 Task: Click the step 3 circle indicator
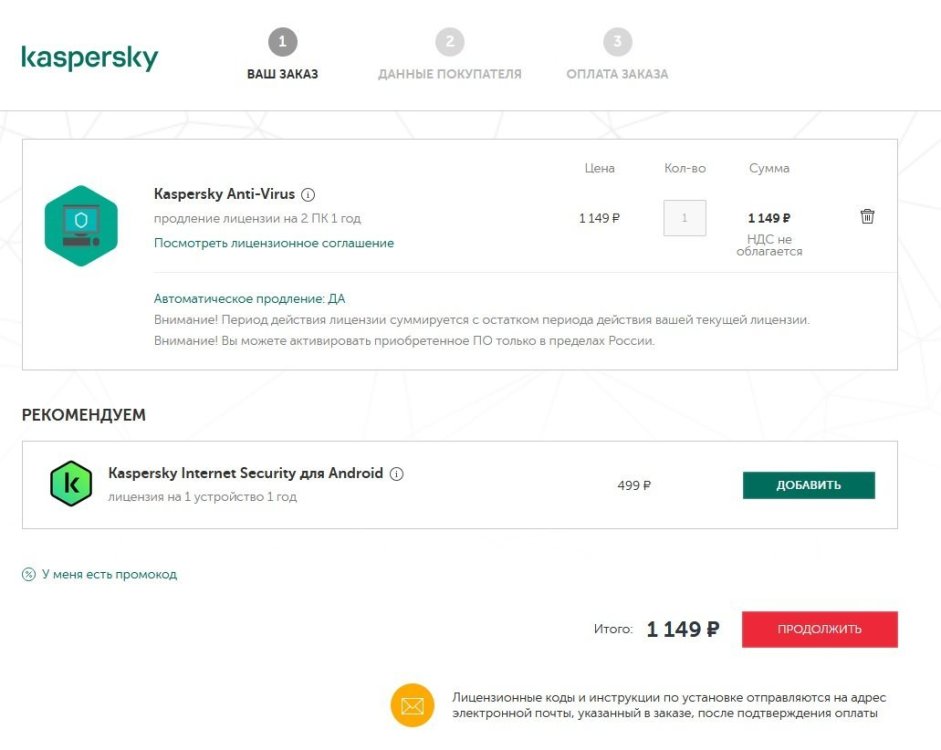pos(617,41)
